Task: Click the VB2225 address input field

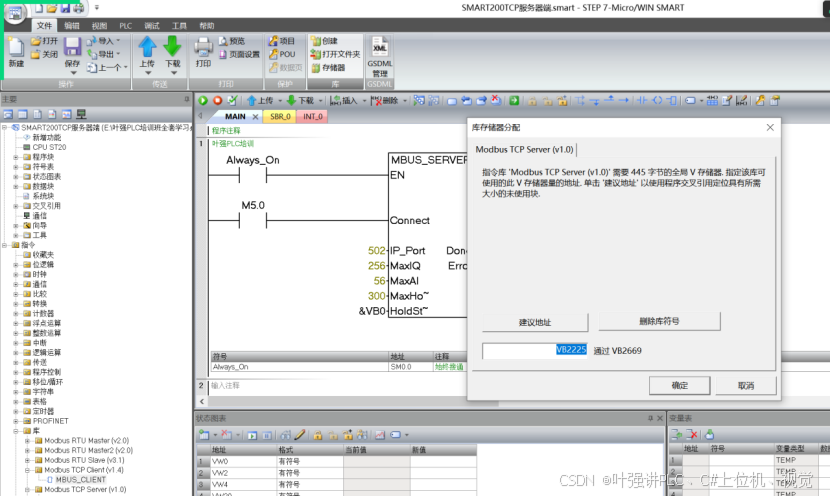Action: tap(535, 350)
